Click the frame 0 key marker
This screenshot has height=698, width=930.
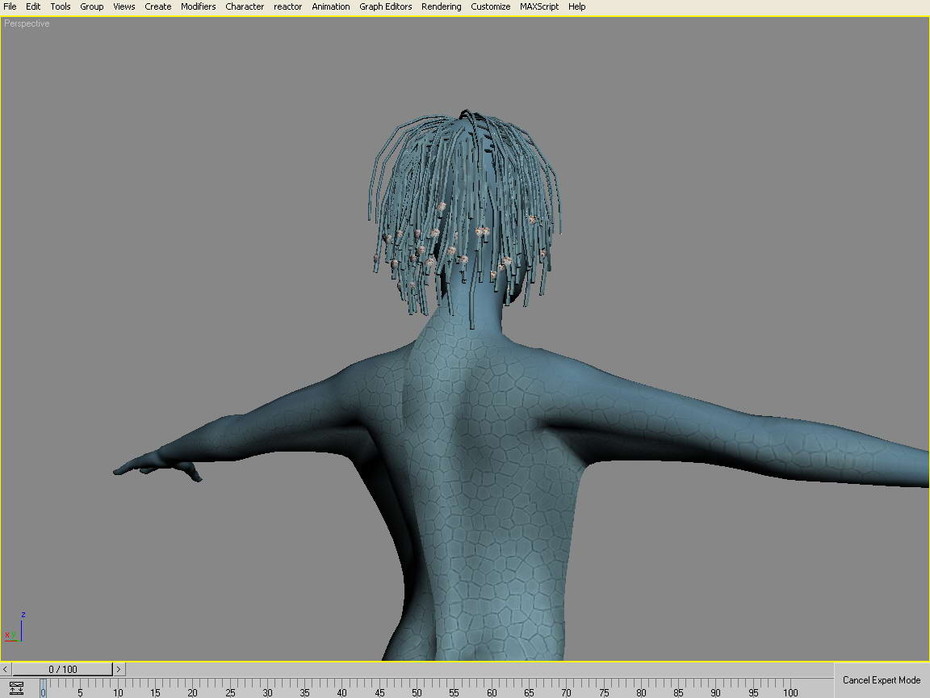click(x=43, y=689)
